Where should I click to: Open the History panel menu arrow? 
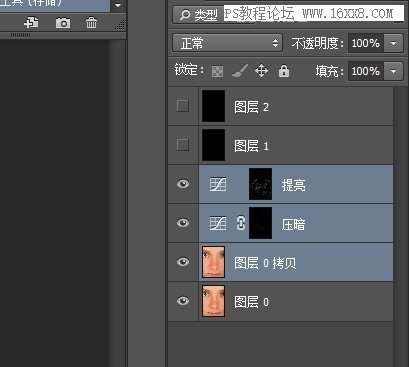point(117,5)
